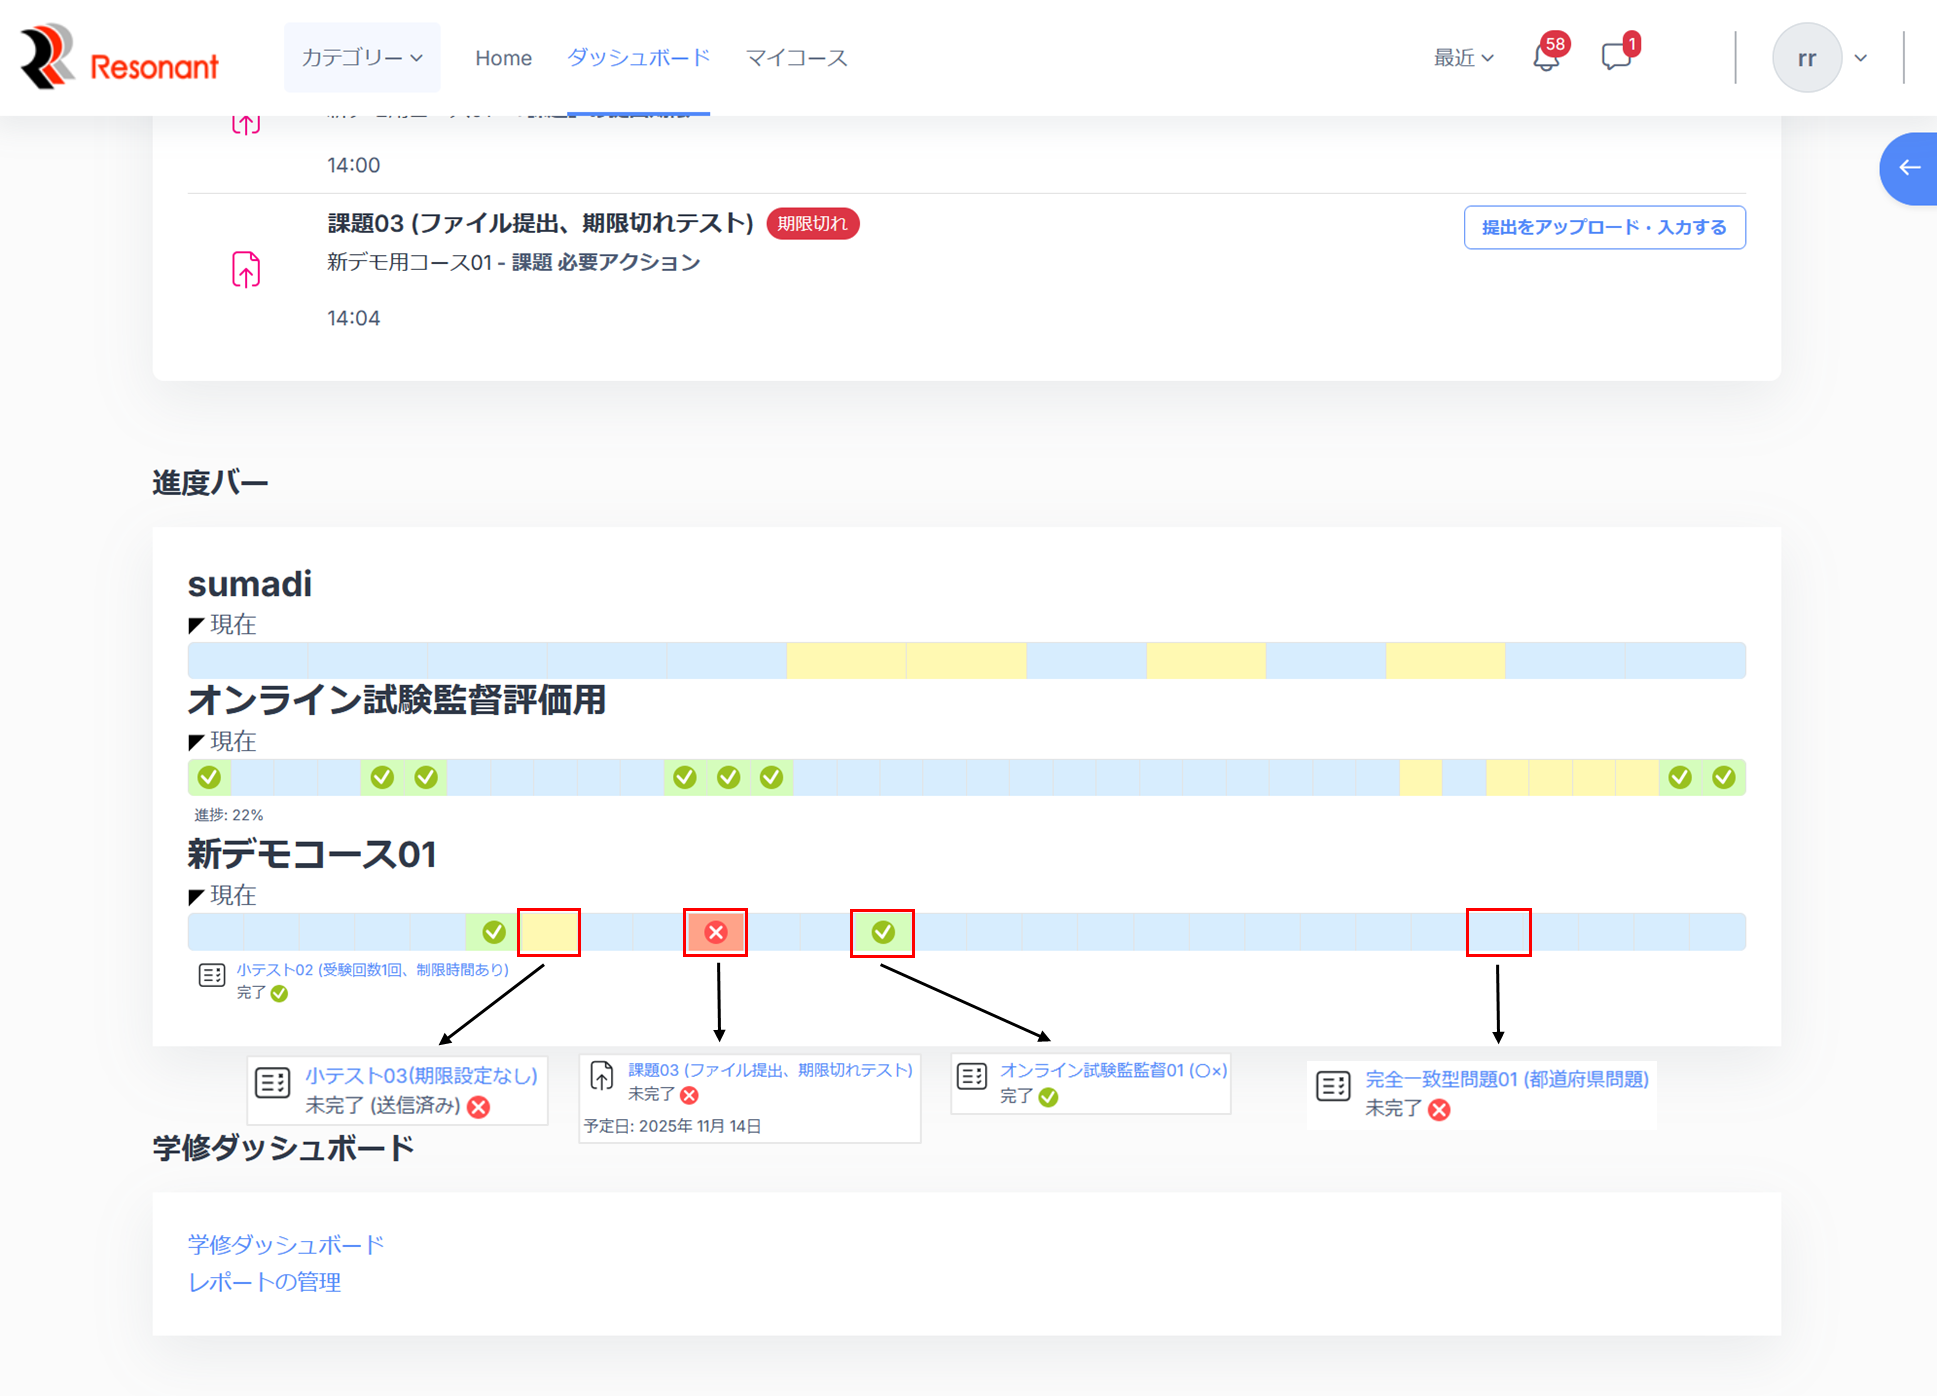Click the first green check in オンライン試験監督評価用 bar

pos(209,777)
